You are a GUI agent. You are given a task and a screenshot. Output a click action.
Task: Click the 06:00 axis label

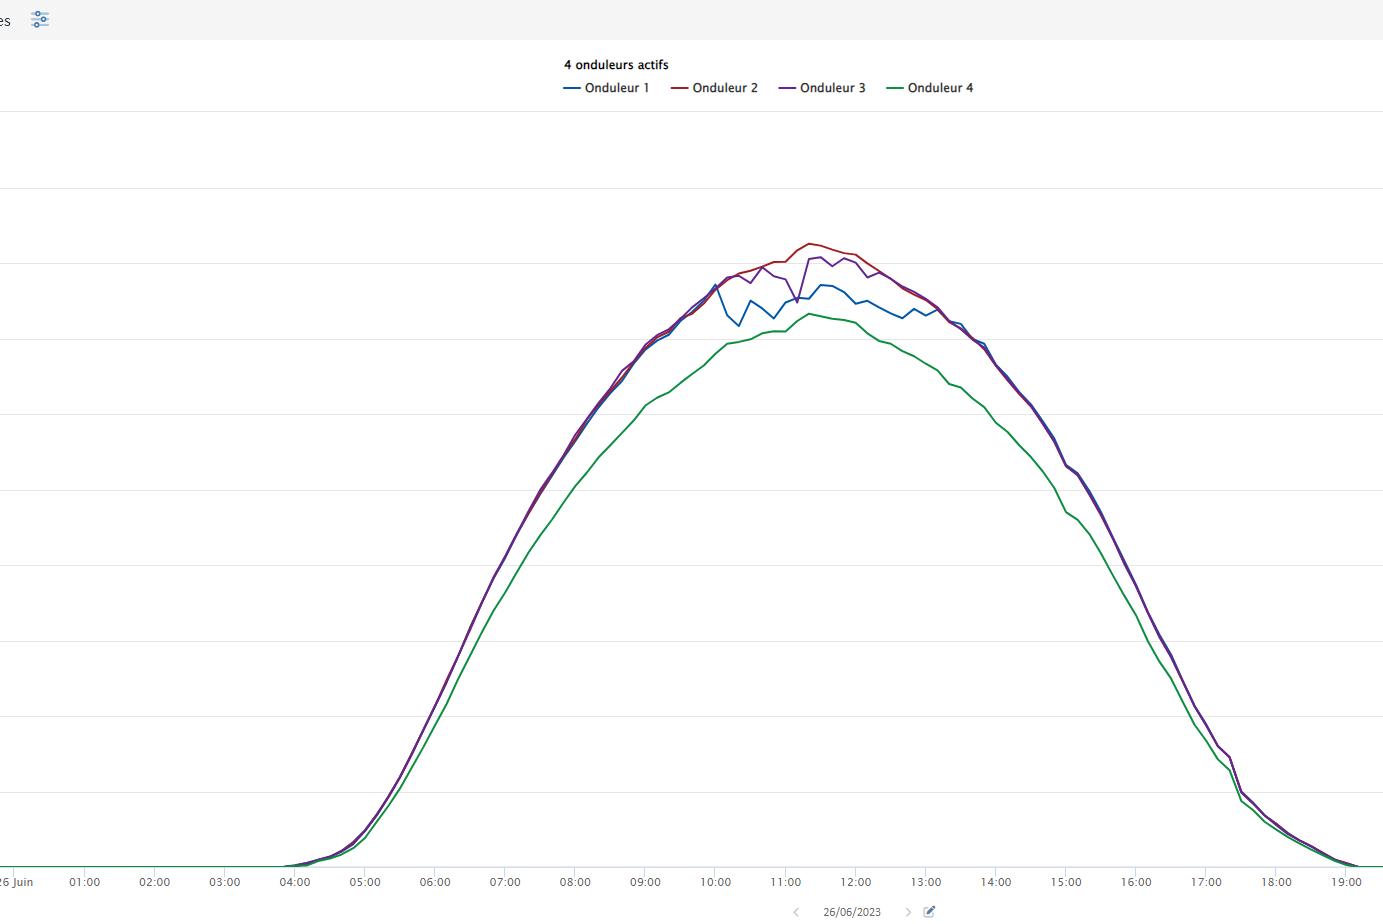[435, 882]
